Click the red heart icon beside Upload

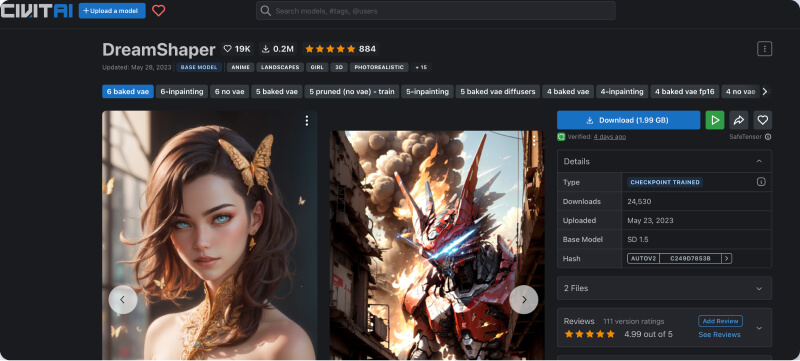coord(159,11)
